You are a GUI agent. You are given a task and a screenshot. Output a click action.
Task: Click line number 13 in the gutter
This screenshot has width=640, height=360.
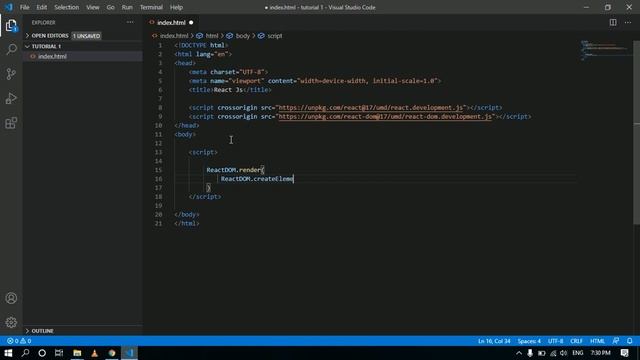[159, 152]
